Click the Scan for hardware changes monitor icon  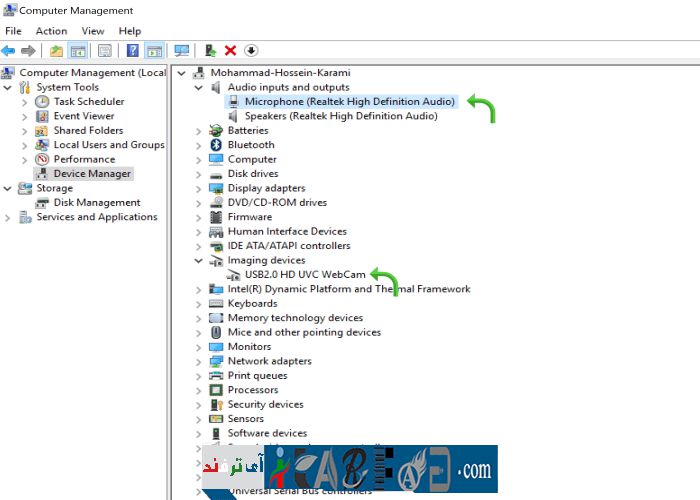point(181,51)
